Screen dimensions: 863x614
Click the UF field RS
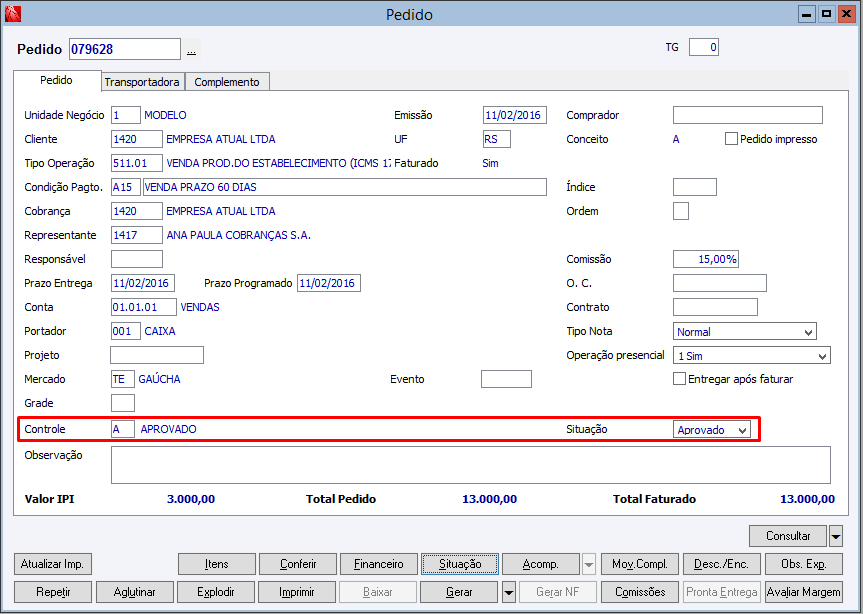tap(496, 139)
